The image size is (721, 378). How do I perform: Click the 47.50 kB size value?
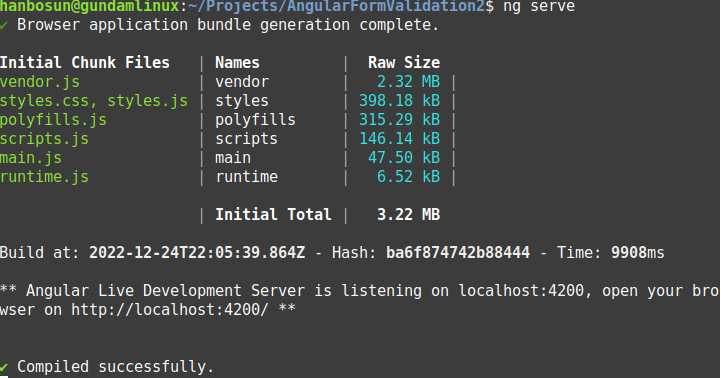click(x=404, y=158)
